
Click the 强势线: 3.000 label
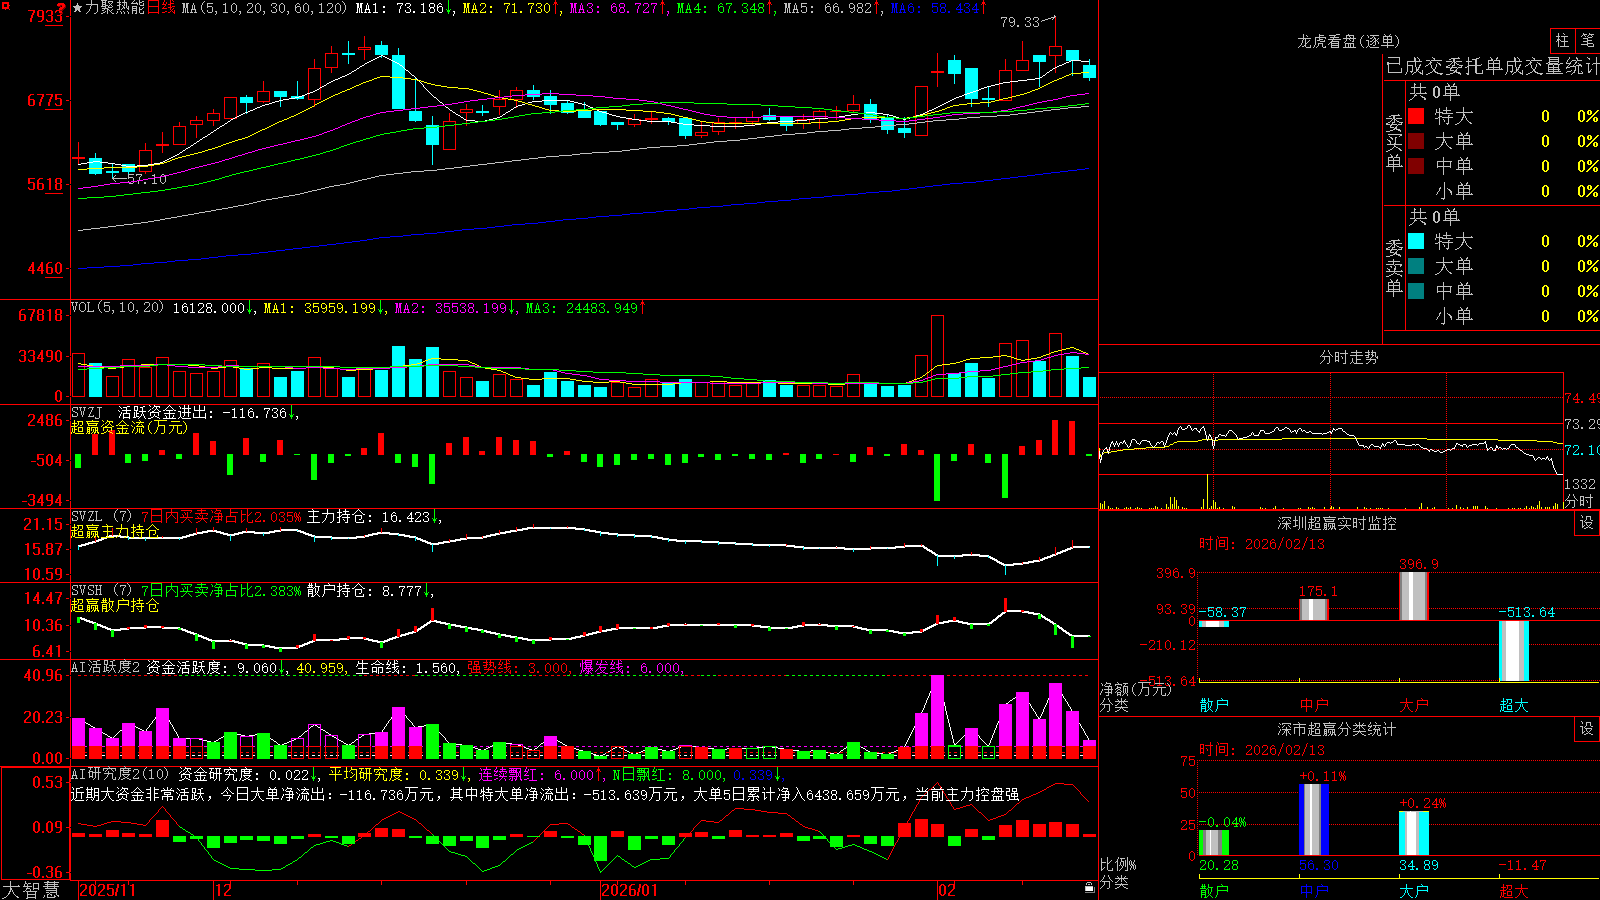(x=518, y=667)
